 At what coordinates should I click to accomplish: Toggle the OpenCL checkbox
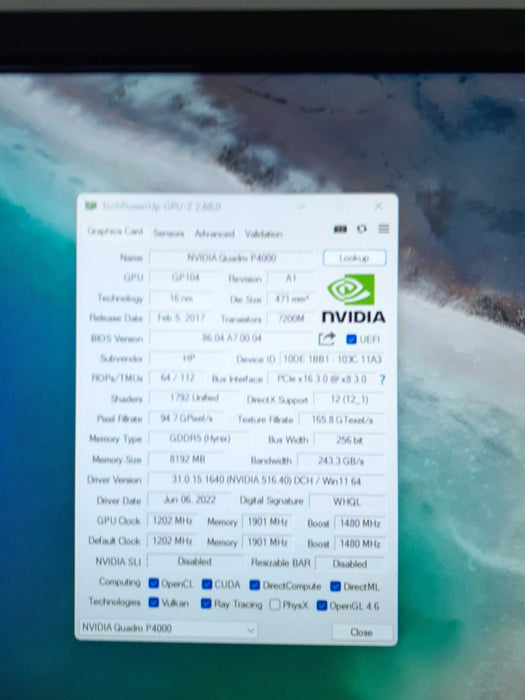[154, 583]
